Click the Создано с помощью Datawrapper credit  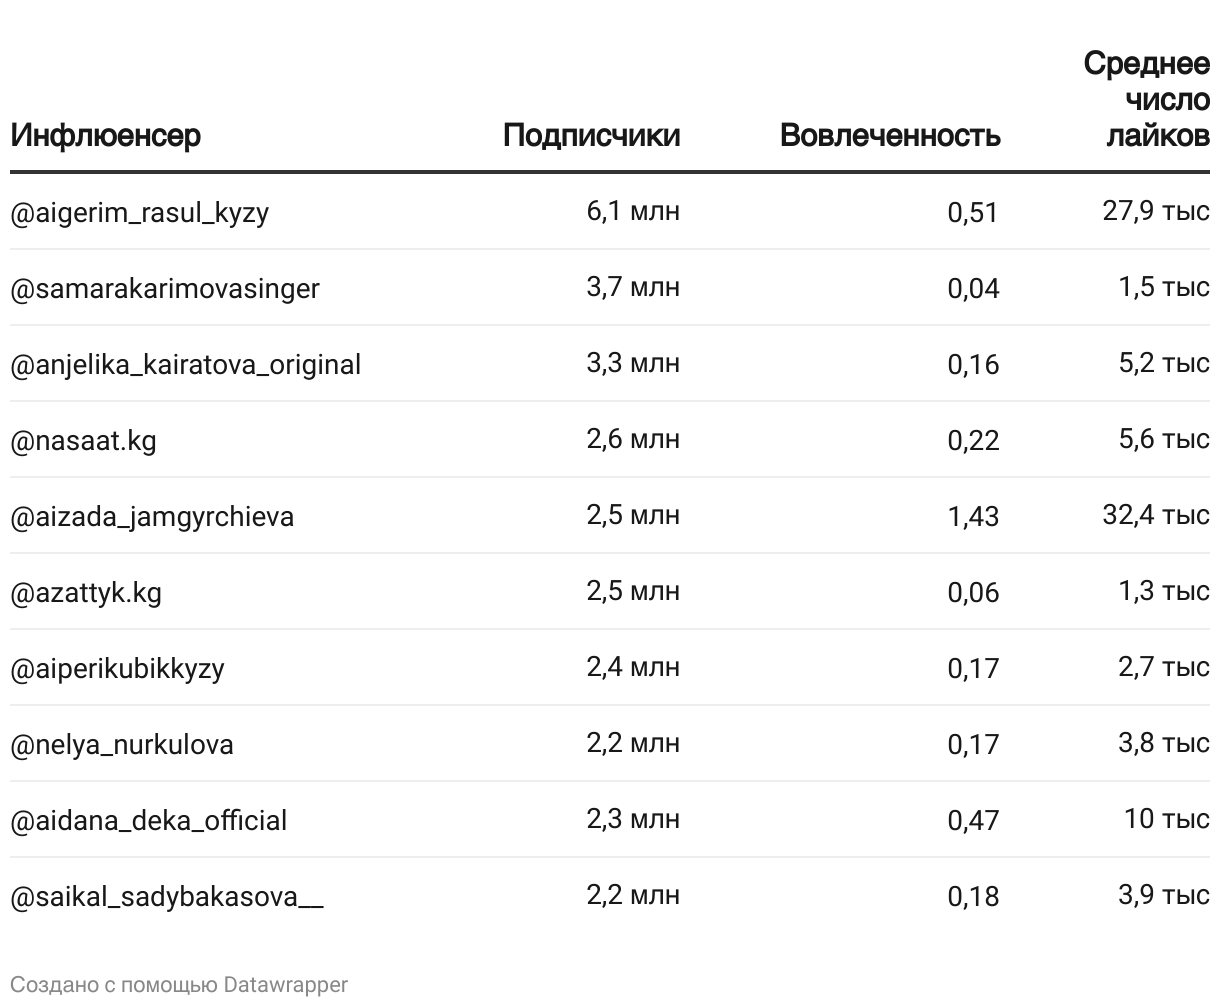pyautogui.click(x=180, y=985)
